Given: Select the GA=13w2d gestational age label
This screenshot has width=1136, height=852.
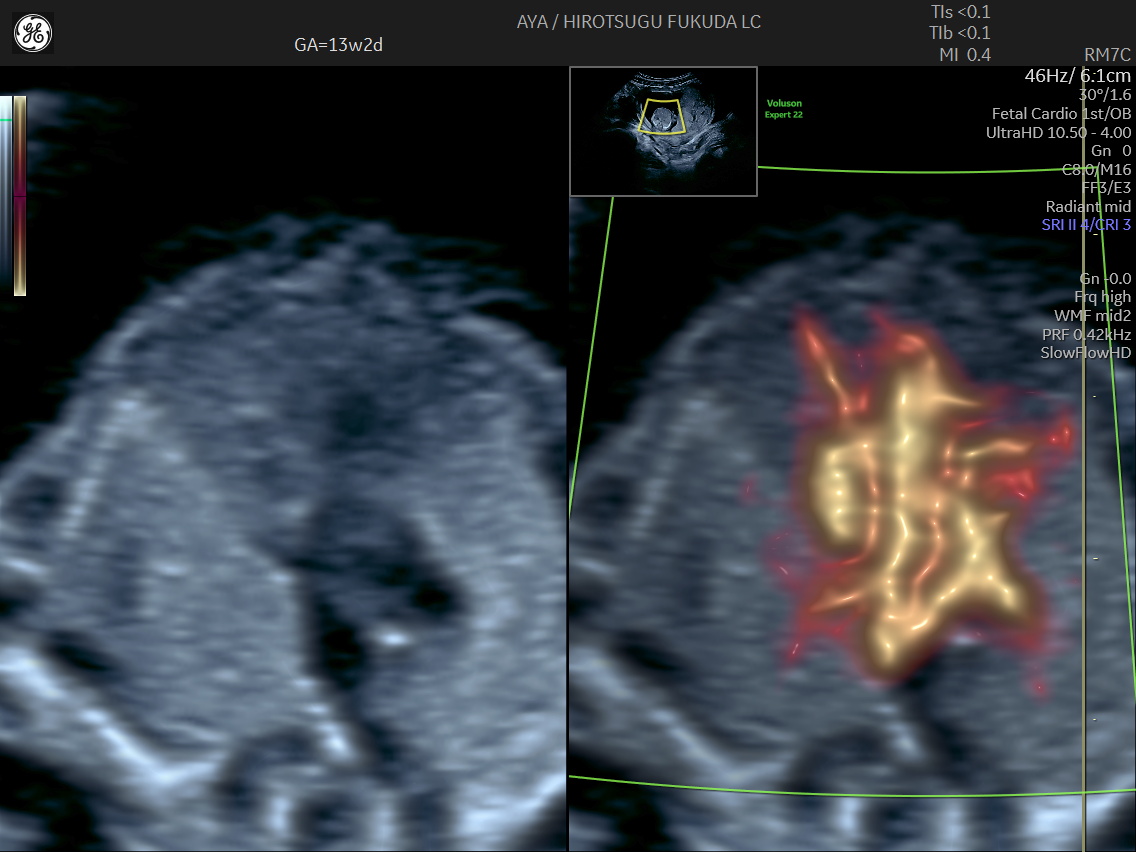Looking at the screenshot, I should click(x=341, y=45).
